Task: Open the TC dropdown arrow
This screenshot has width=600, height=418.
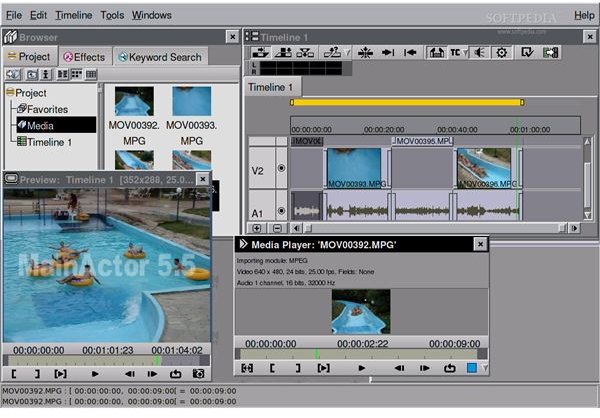Action: click(465, 52)
